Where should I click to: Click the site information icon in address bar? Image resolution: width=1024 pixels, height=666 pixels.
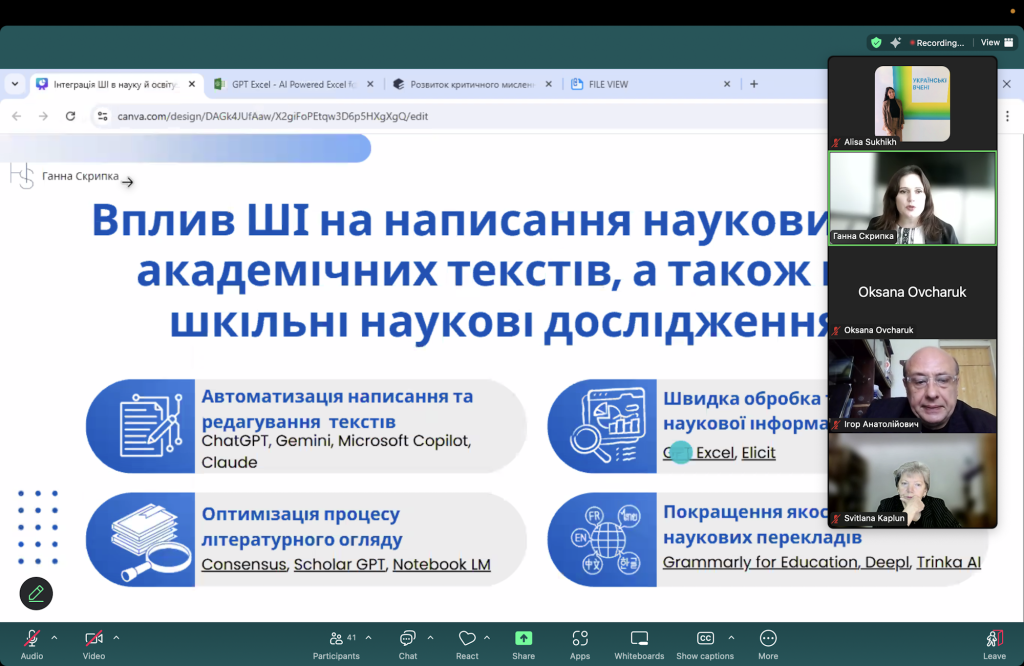(x=103, y=116)
